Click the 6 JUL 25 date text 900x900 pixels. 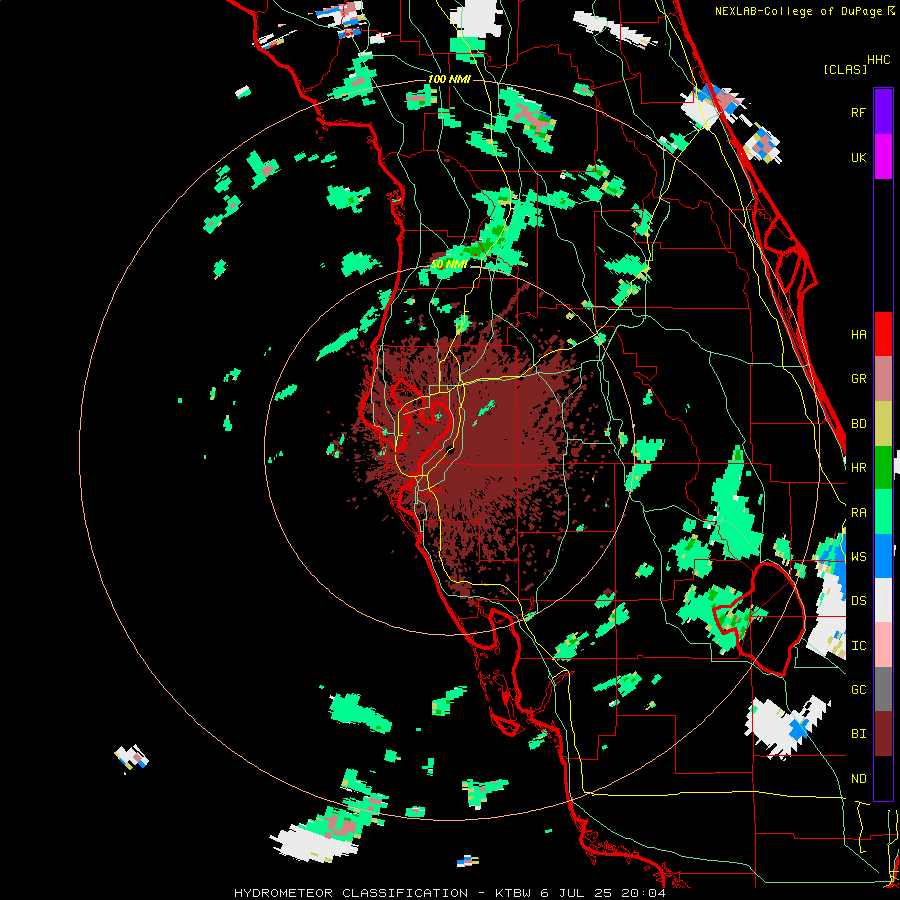[578, 893]
